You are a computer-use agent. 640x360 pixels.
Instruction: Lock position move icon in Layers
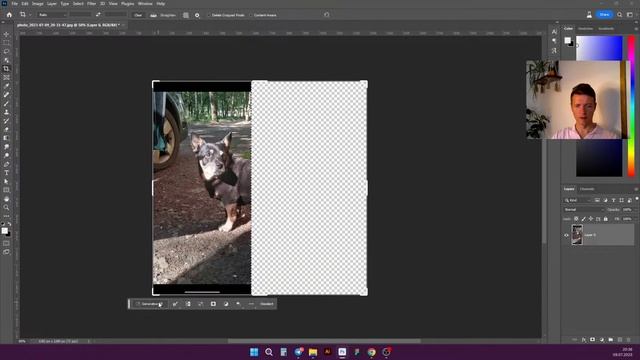click(x=591, y=219)
